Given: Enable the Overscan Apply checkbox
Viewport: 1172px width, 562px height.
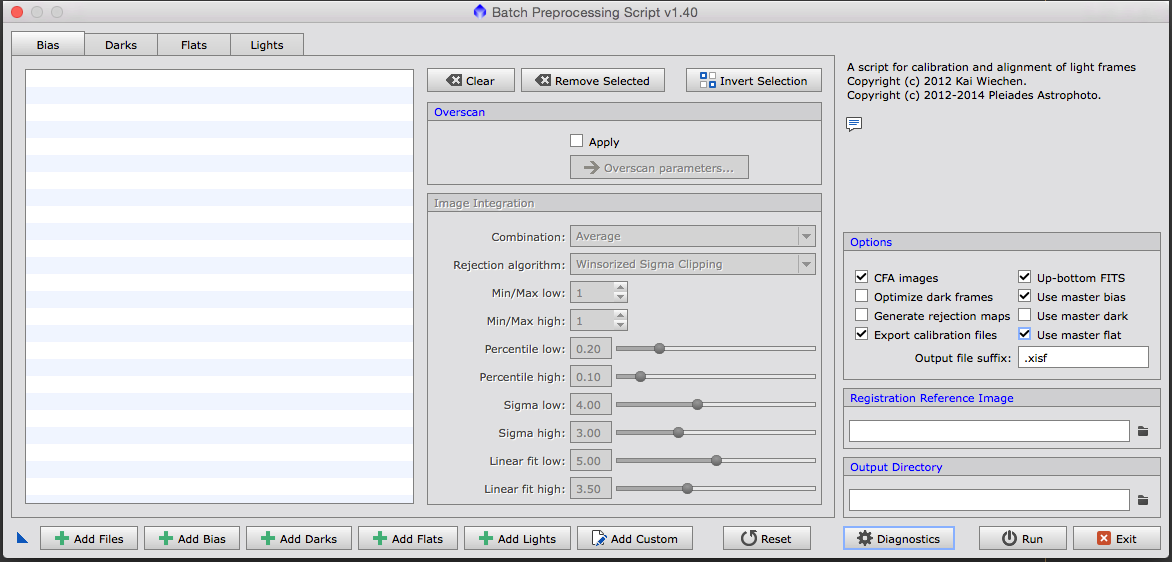Looking at the screenshot, I should coord(576,141).
